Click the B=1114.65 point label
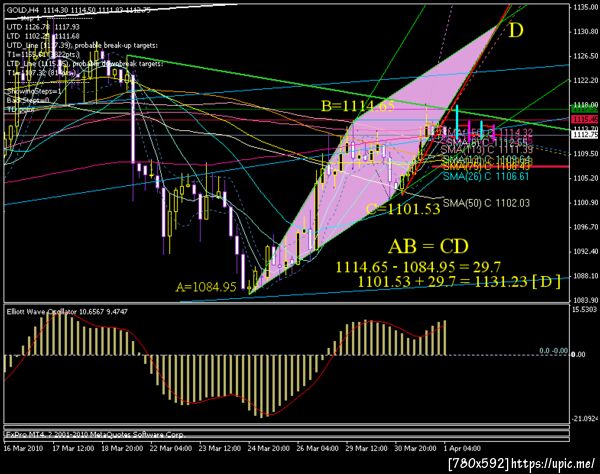Image resolution: width=600 pixels, height=474 pixels. point(357,106)
